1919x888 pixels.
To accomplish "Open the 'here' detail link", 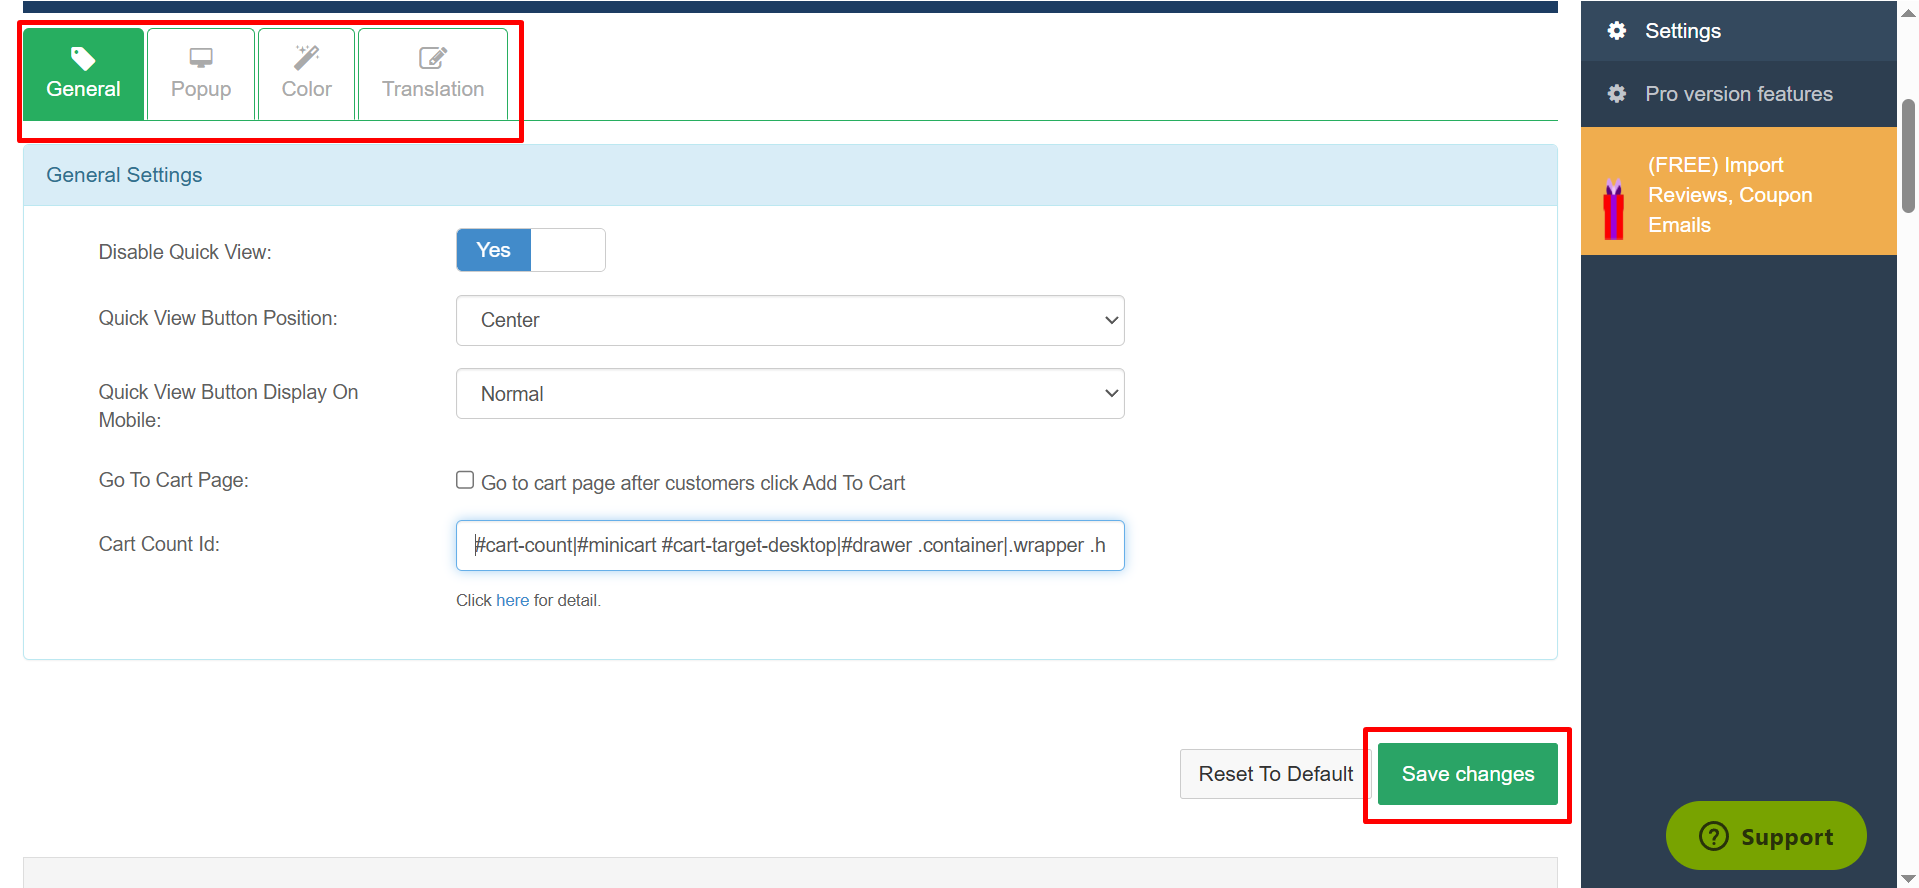I will (513, 600).
